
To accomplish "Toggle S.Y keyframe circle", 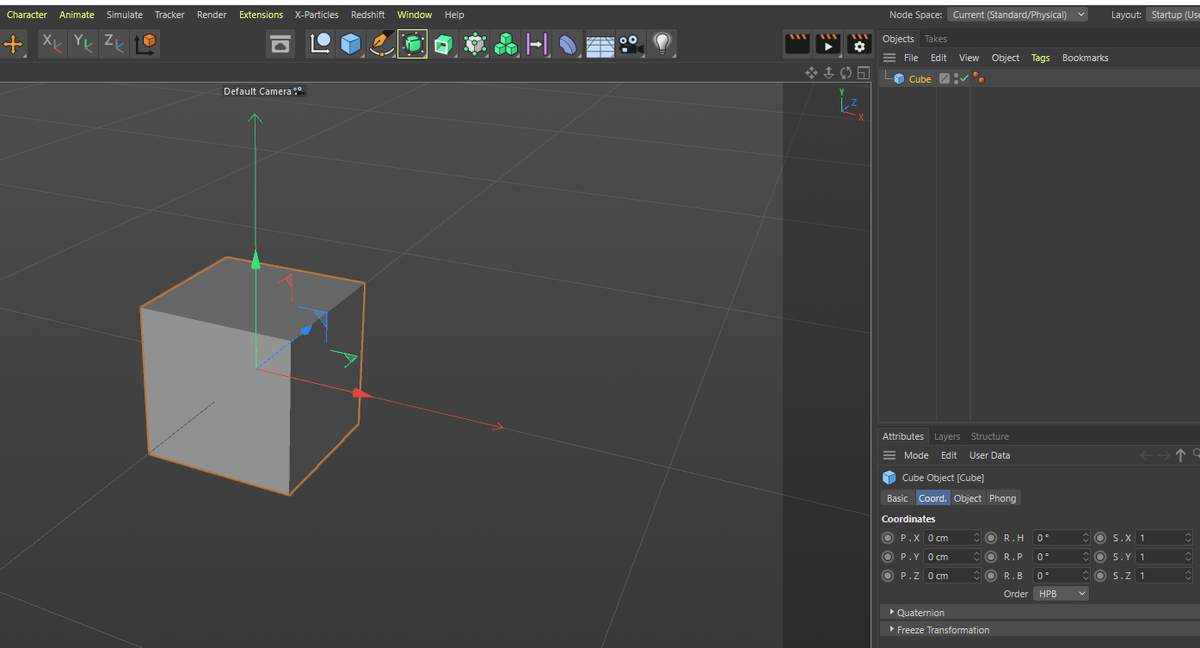I will click(x=1100, y=557).
